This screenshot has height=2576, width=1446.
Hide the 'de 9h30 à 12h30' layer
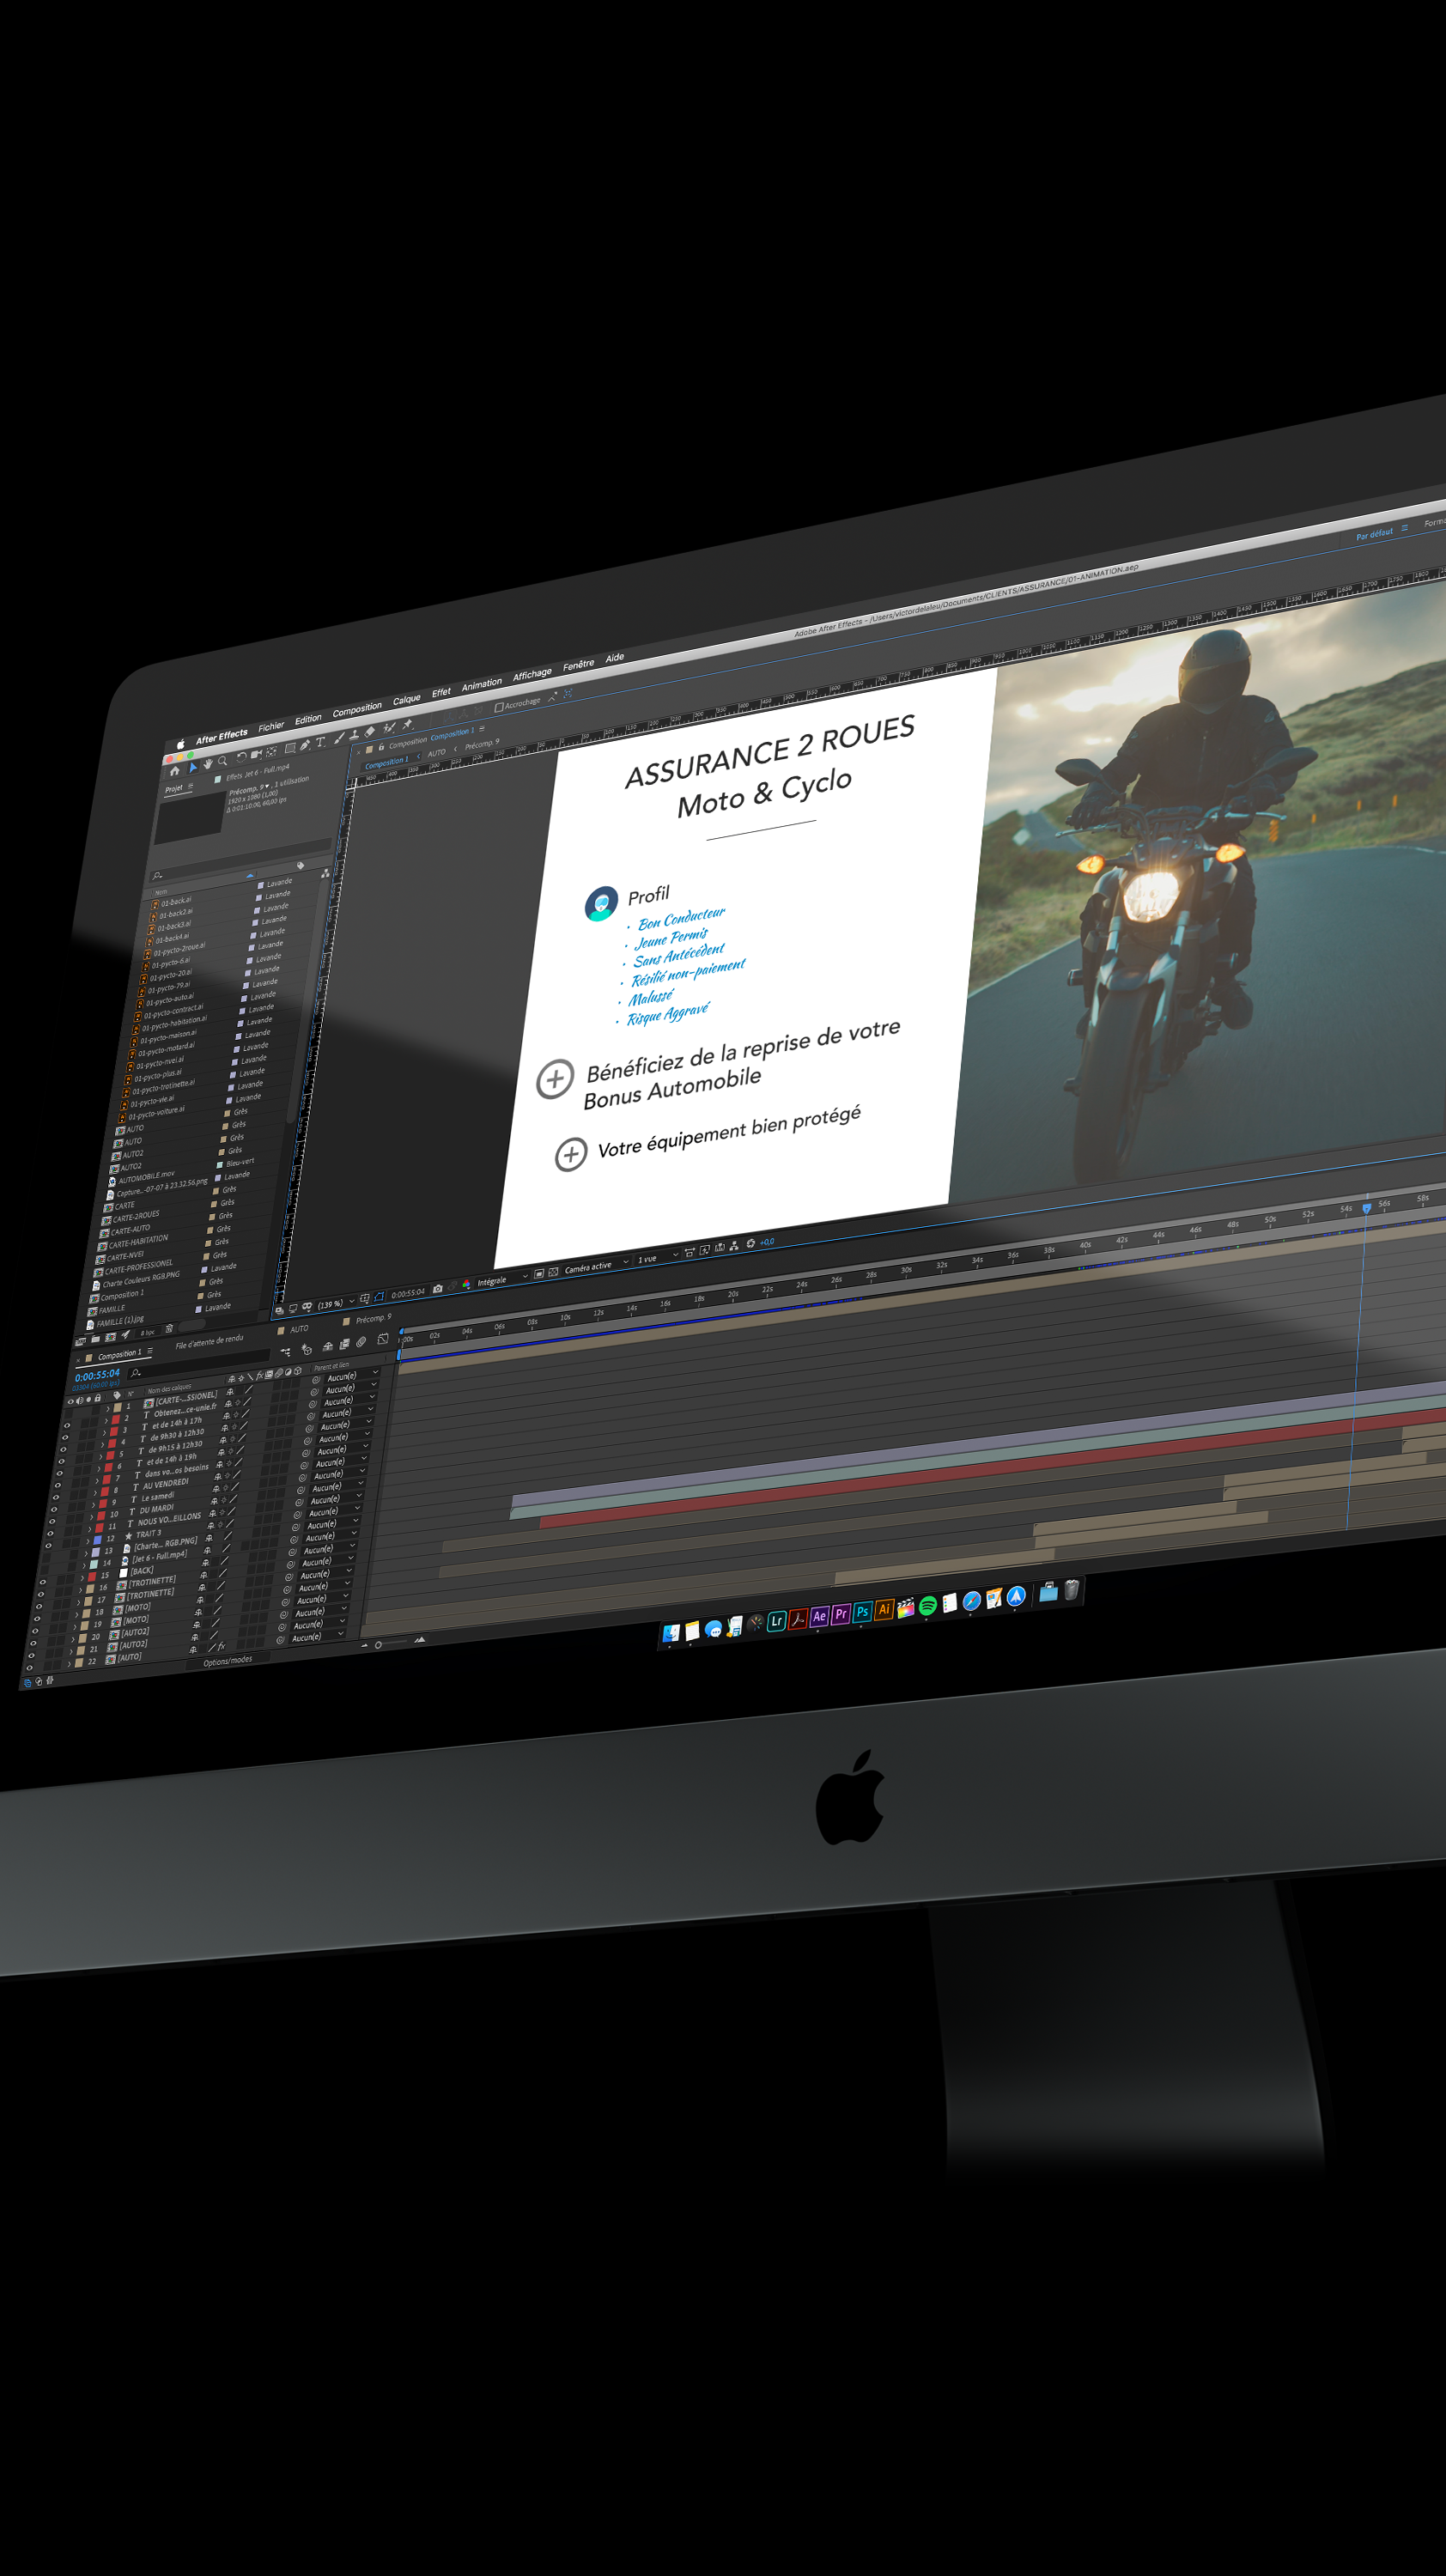click(x=63, y=1449)
